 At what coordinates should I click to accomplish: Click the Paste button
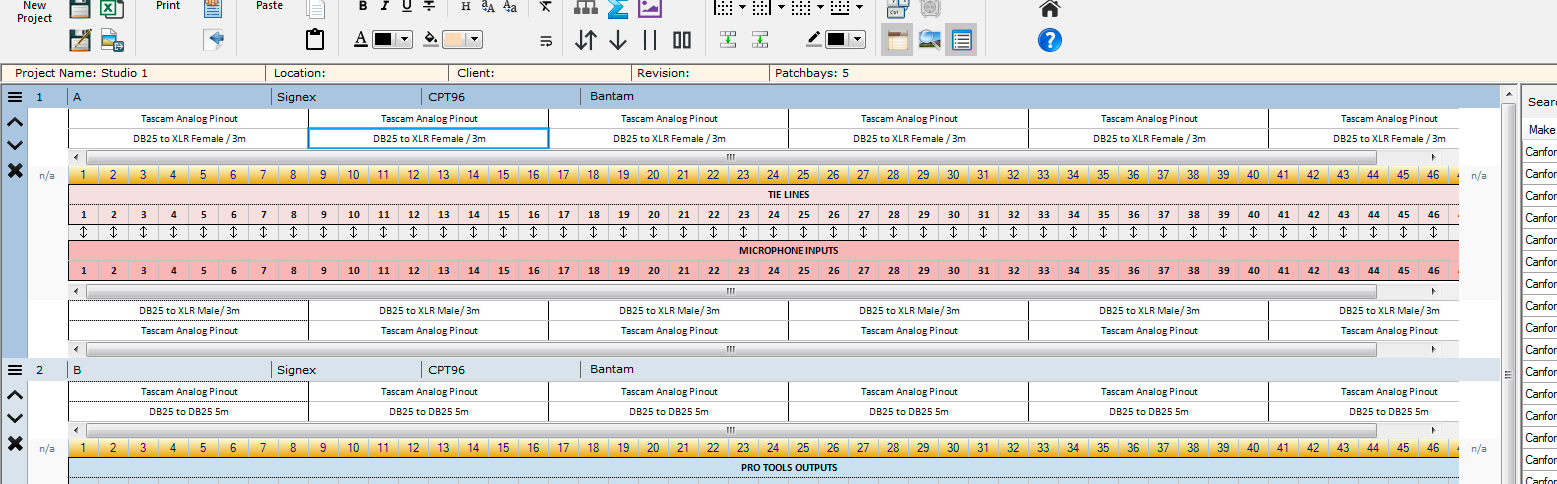[x=269, y=5]
